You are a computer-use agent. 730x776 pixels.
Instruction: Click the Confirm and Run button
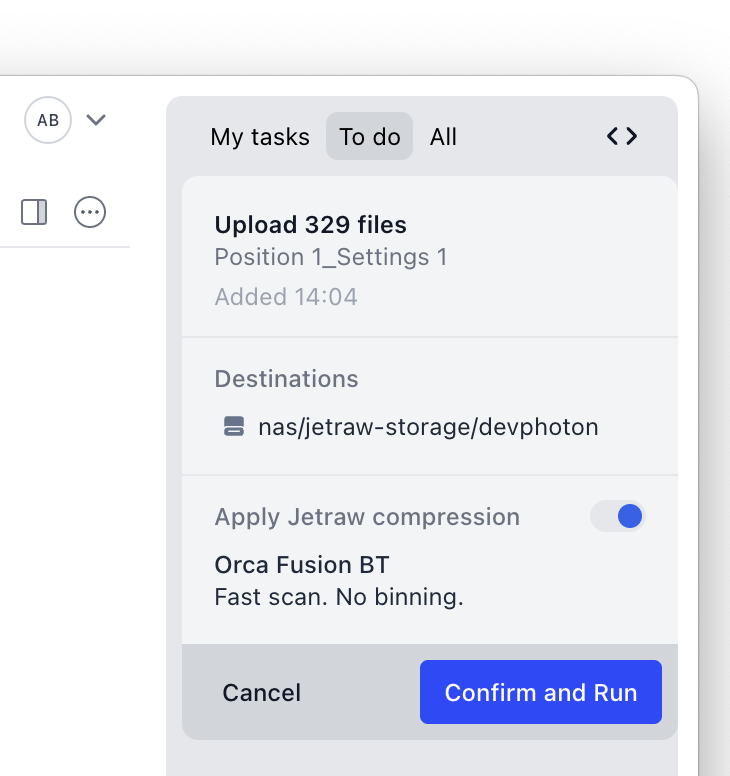pyautogui.click(x=540, y=692)
